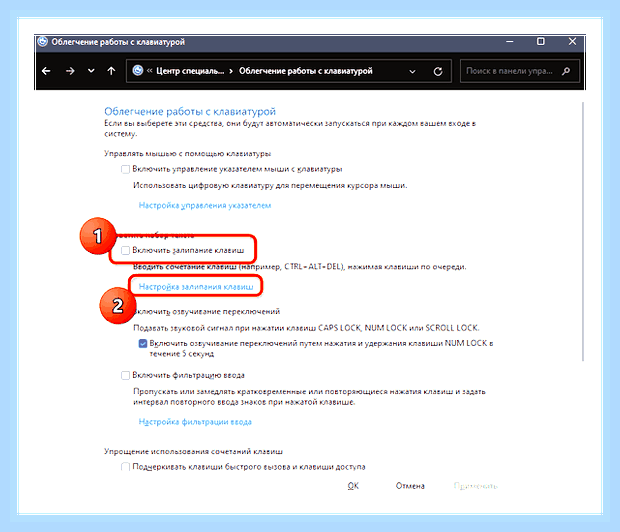The width and height of the screenshot is (620, 532).
Task: Go up one level with up arrow
Action: tap(112, 71)
